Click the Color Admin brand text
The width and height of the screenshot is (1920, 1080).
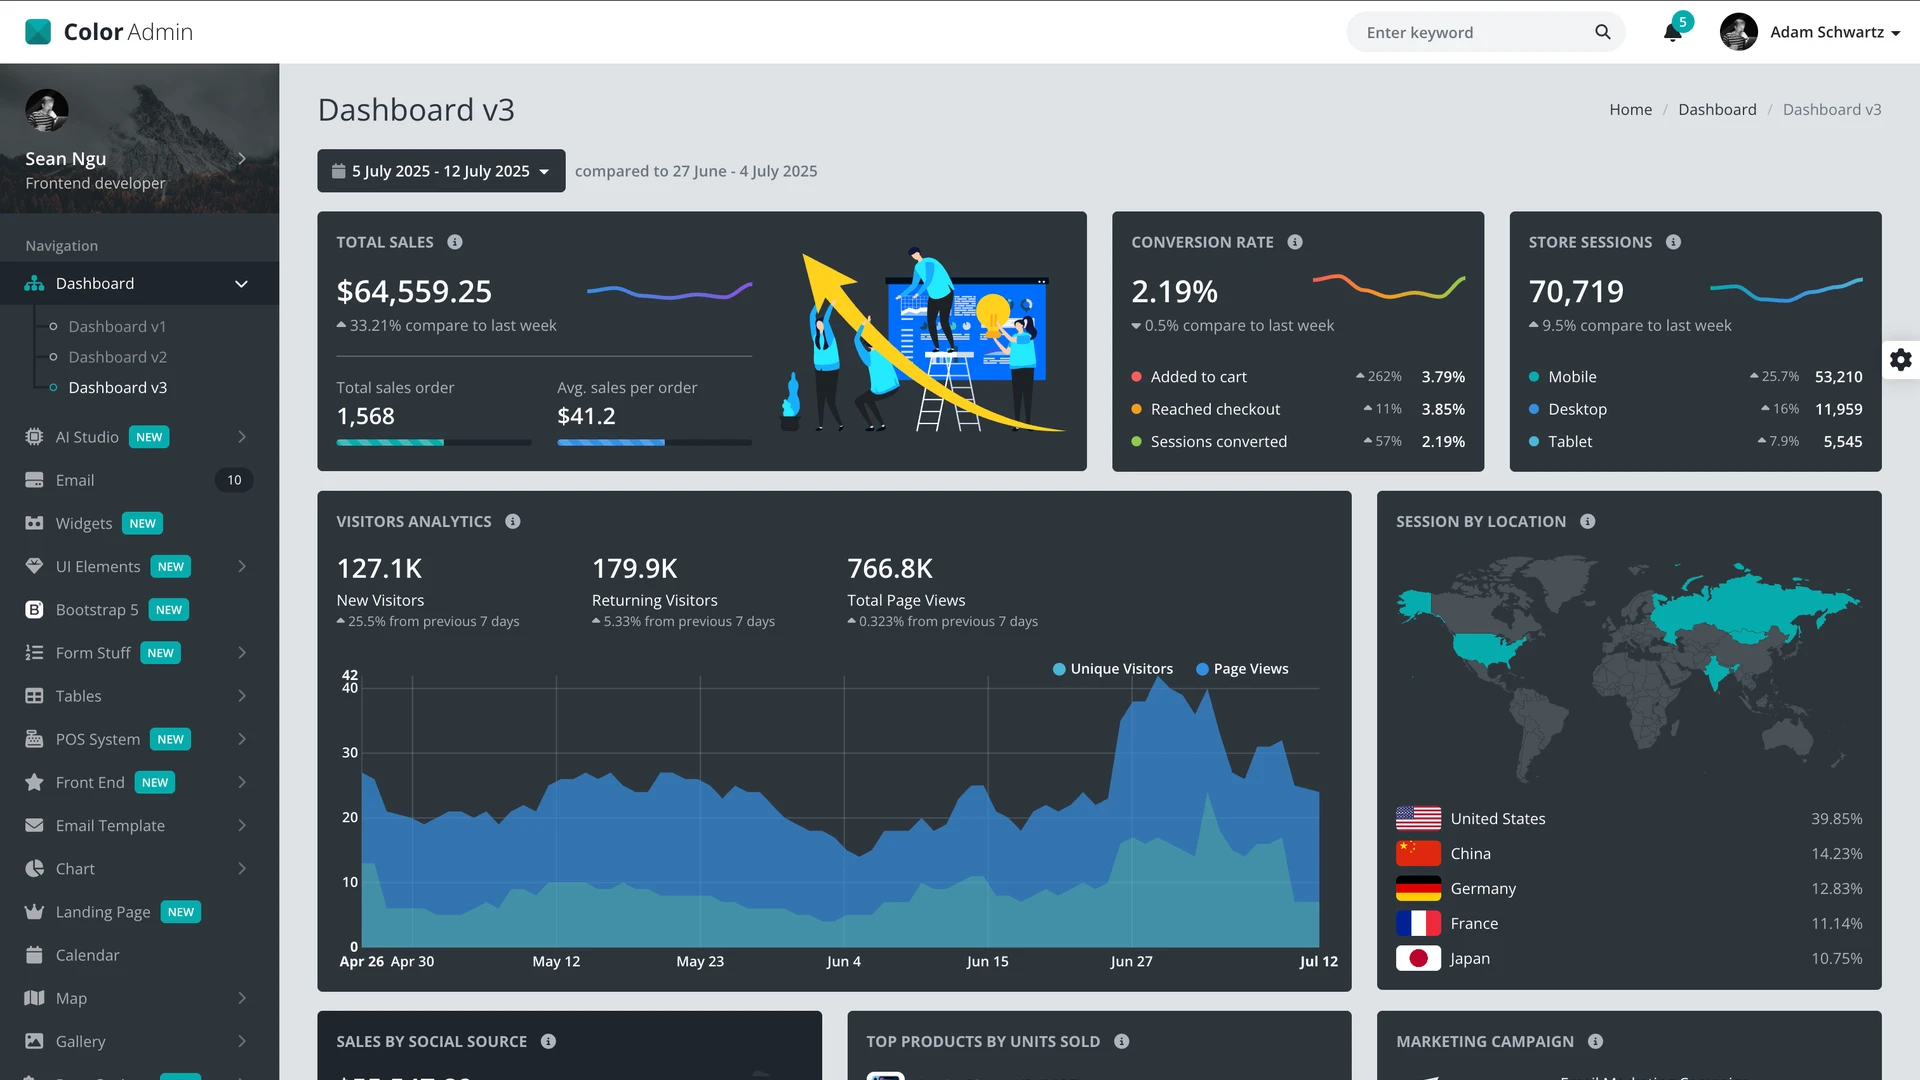[128, 32]
